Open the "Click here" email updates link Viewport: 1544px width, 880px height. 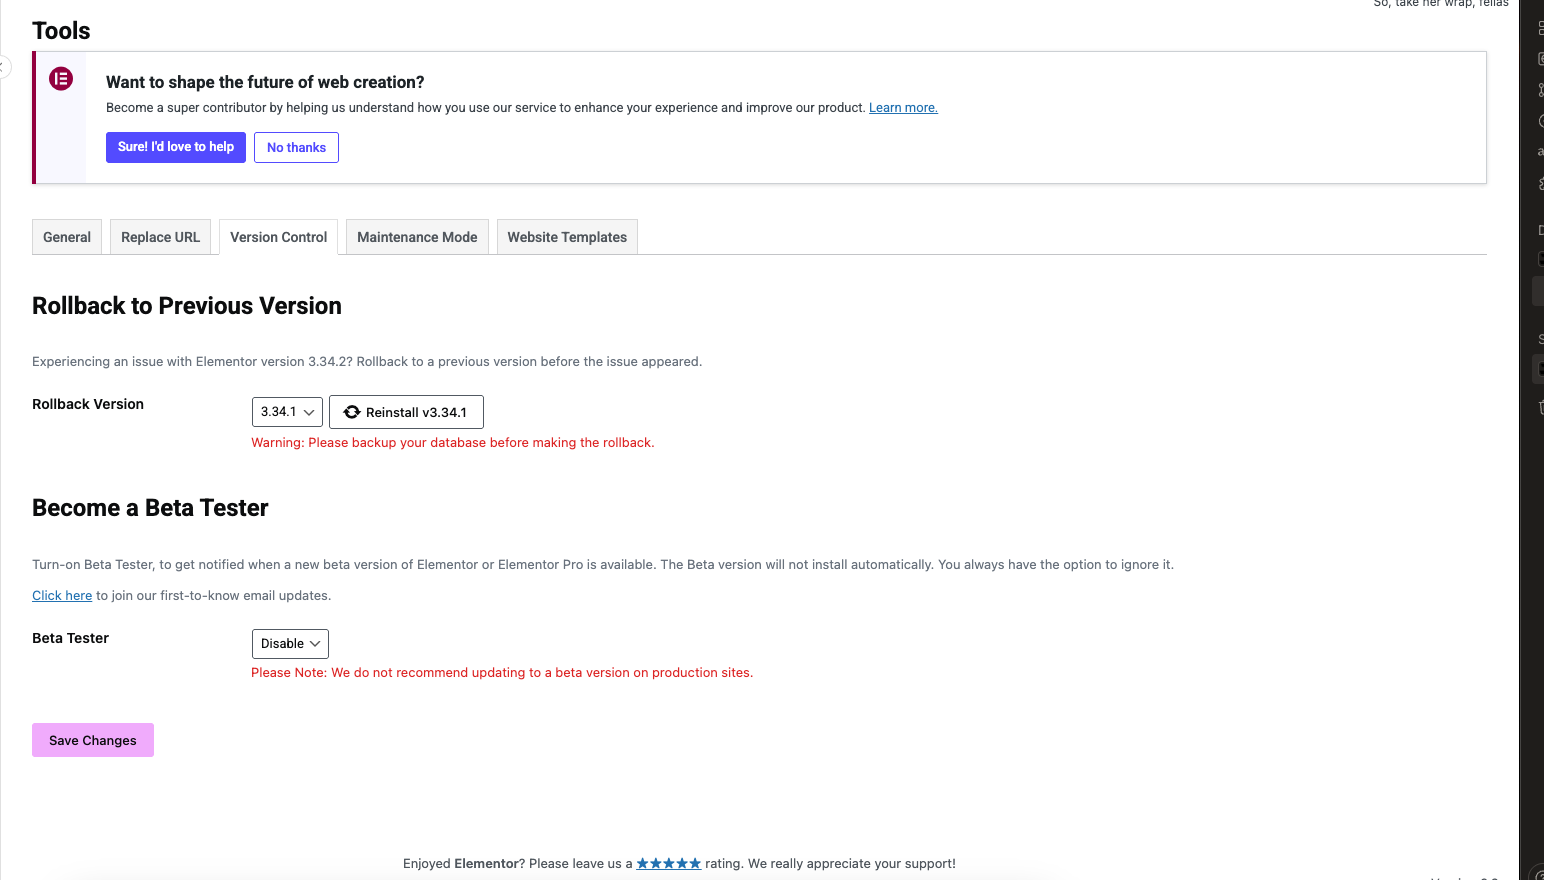pos(62,595)
